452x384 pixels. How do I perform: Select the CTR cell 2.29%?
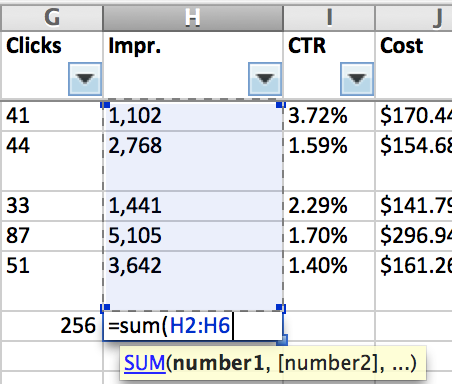pos(329,206)
